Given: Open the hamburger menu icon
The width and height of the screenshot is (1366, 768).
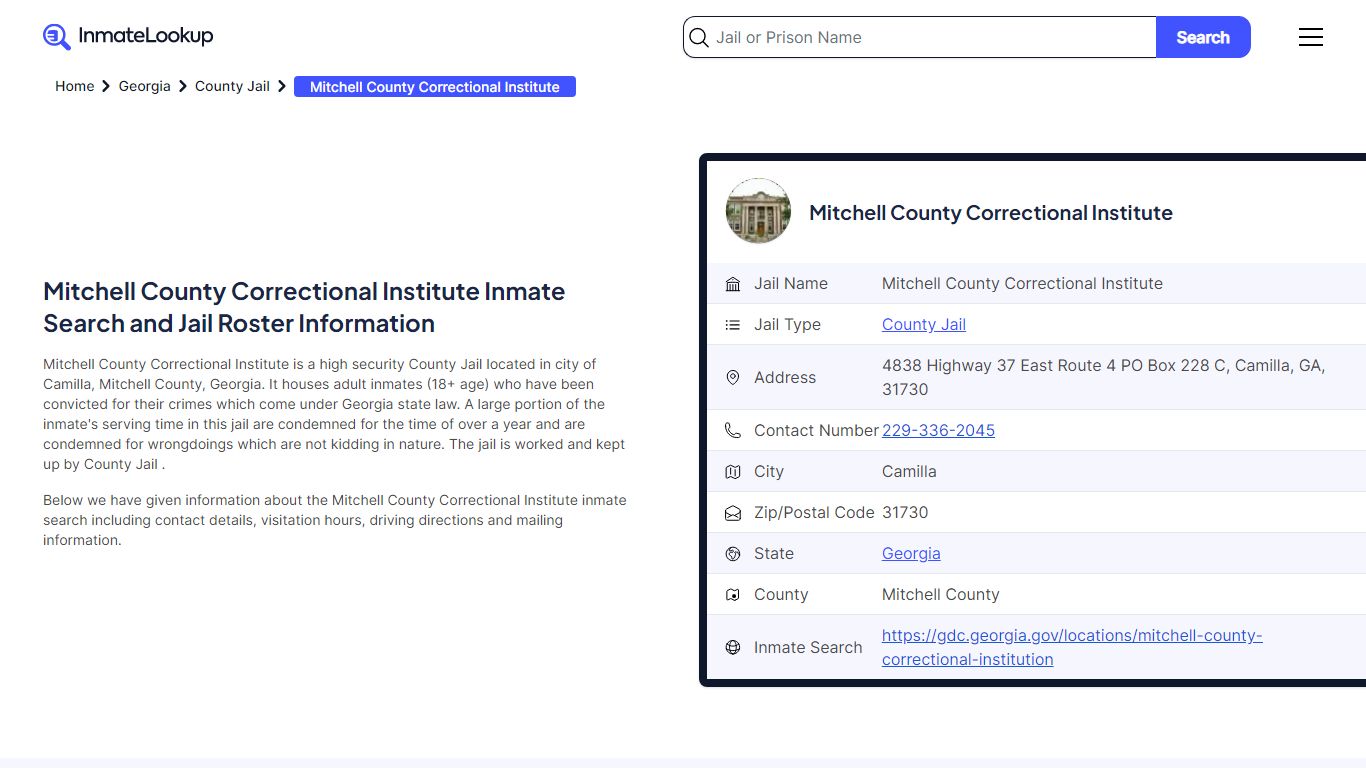Looking at the screenshot, I should 1311,37.
